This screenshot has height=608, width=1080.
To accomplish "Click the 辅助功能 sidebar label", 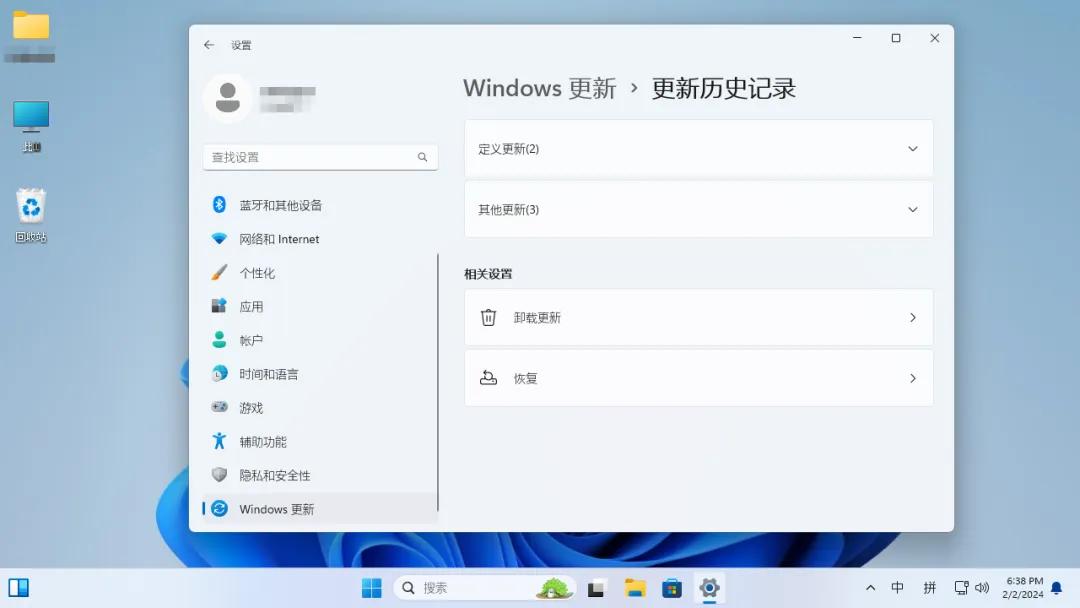I will point(263,441).
